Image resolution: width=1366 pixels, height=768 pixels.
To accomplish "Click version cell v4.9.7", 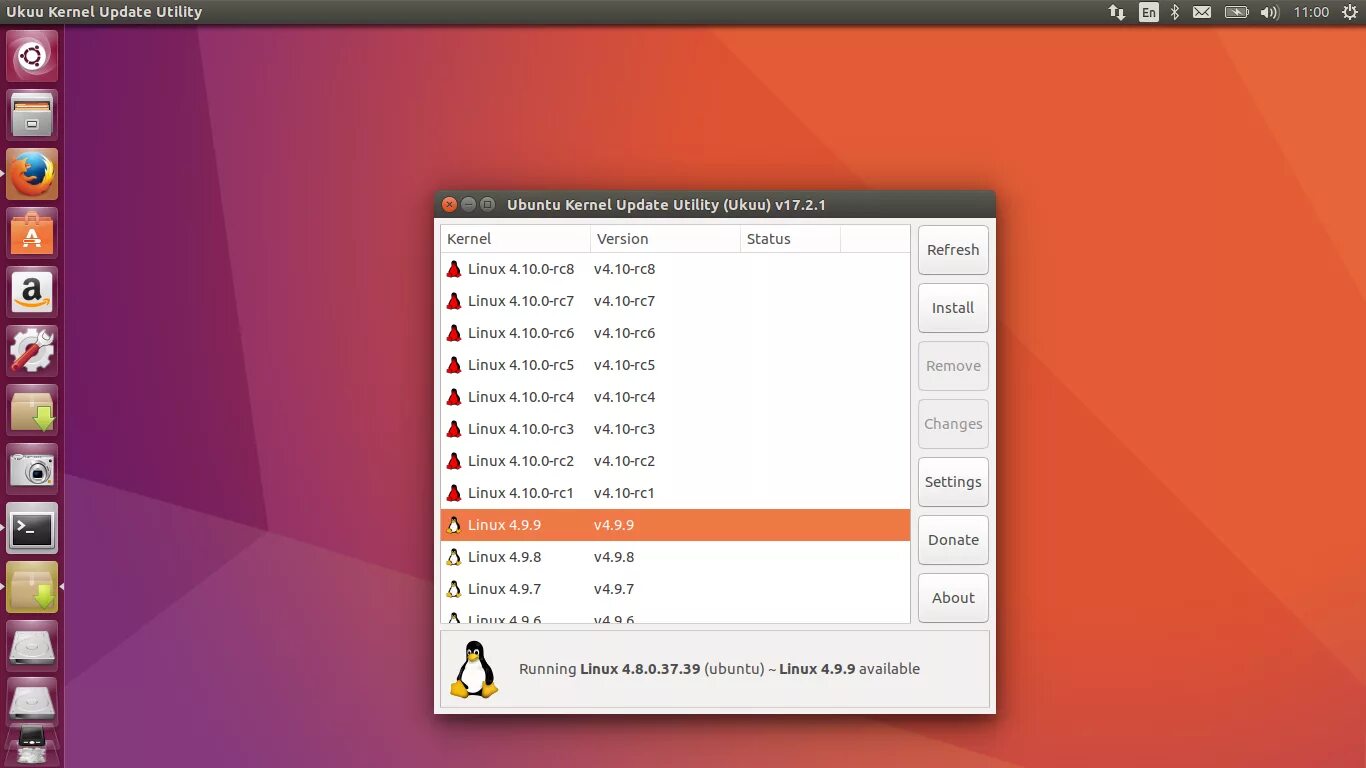I will coord(614,589).
